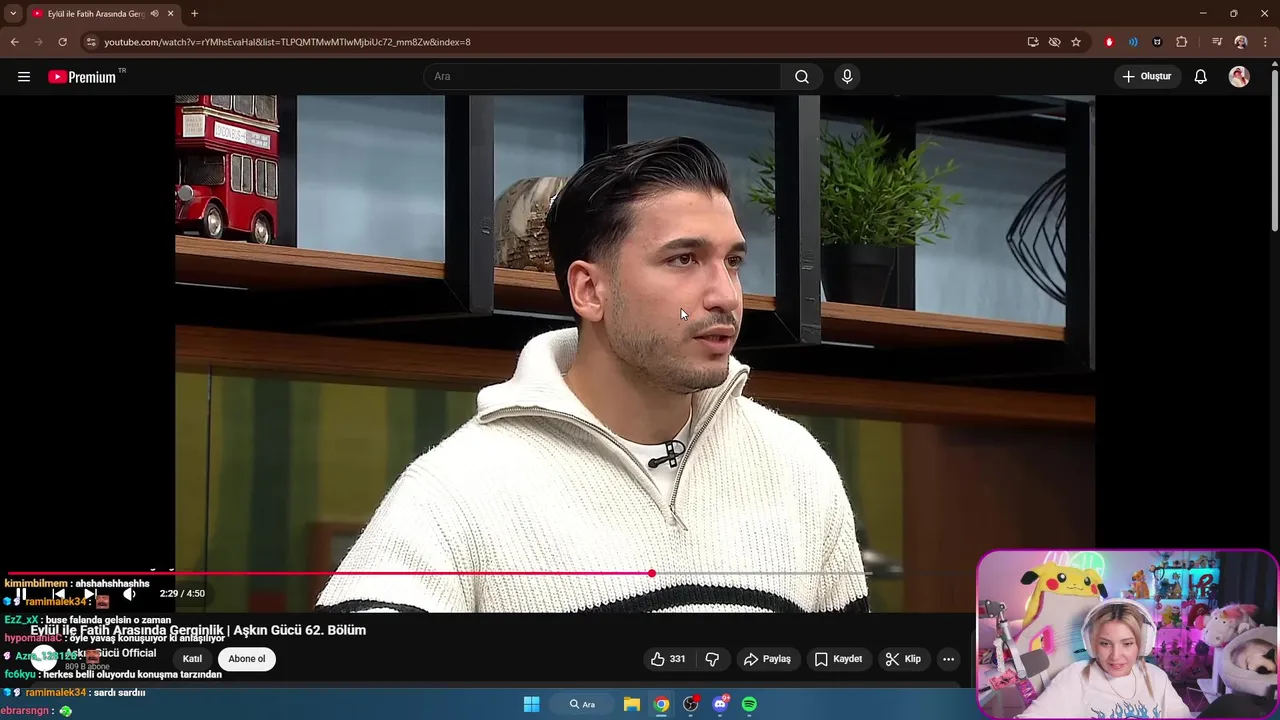Create a clip with Klip button

903,659
